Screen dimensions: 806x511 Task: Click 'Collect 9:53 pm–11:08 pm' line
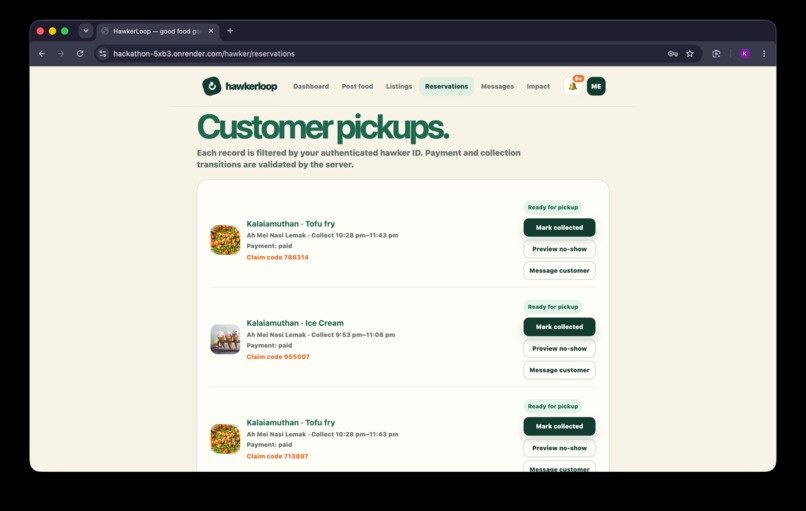coord(353,335)
